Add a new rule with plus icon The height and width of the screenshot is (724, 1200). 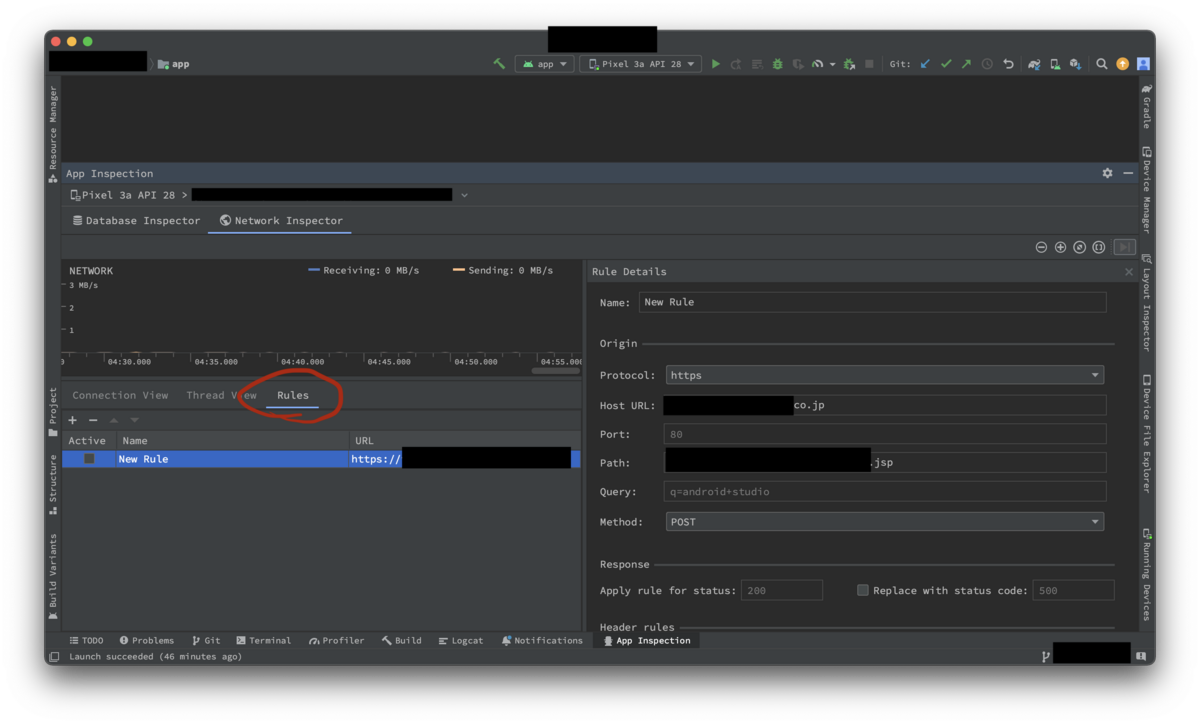point(72,420)
